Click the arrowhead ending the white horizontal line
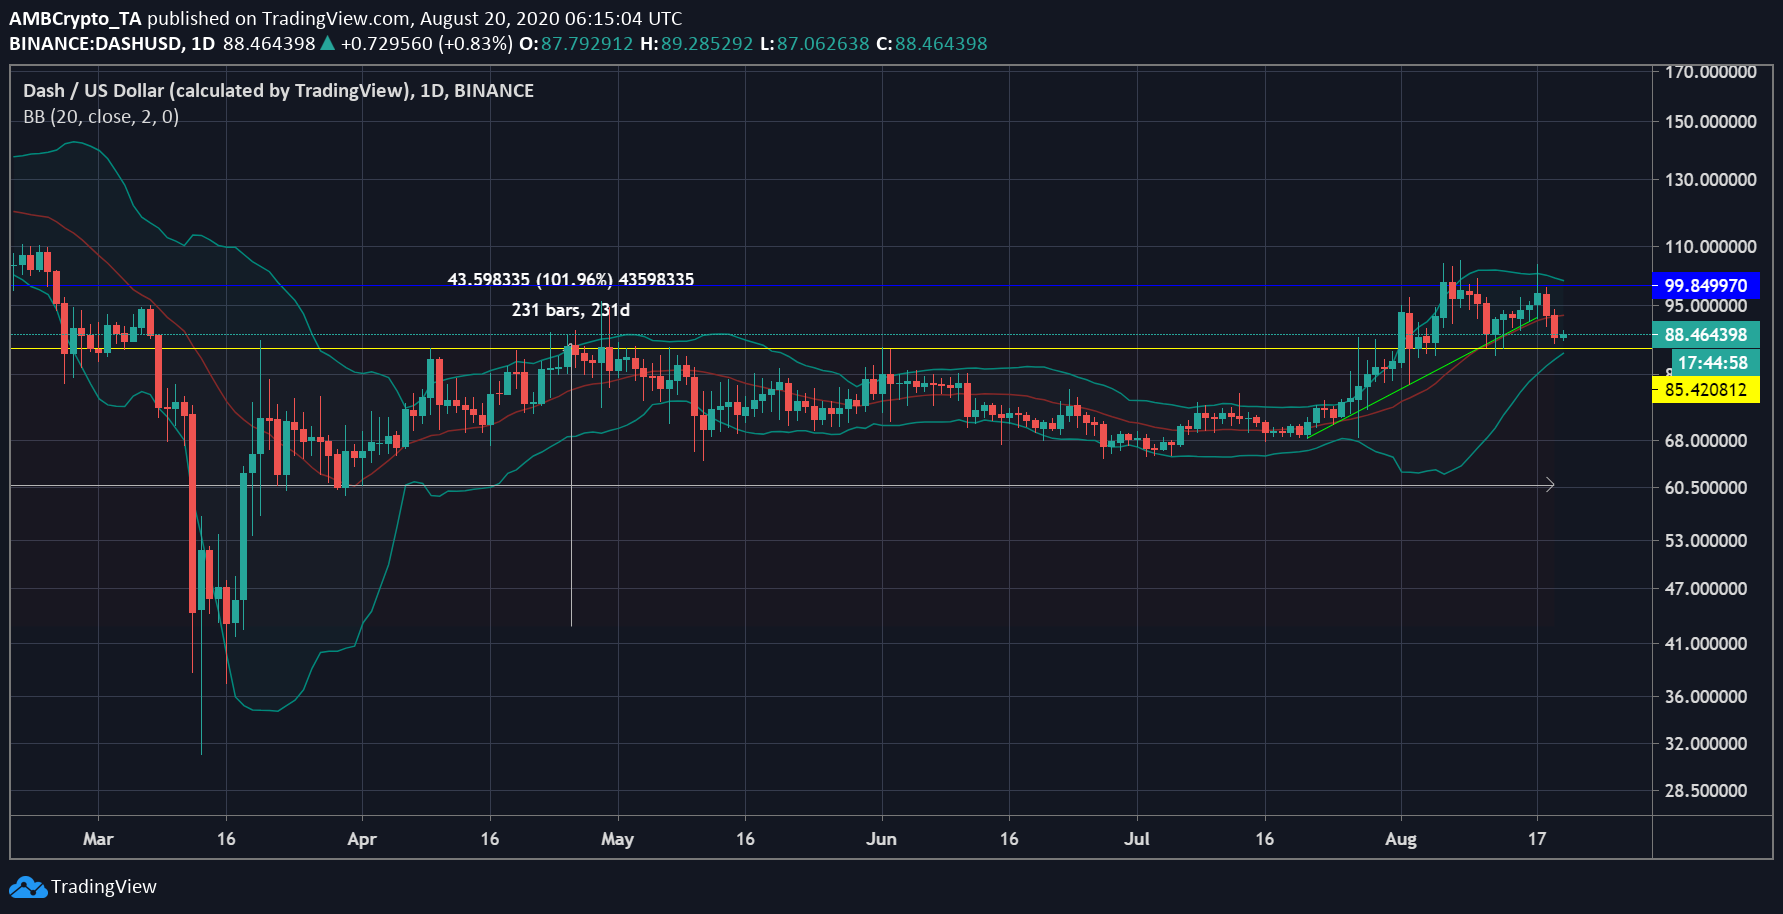The width and height of the screenshot is (1783, 914). (x=1549, y=485)
